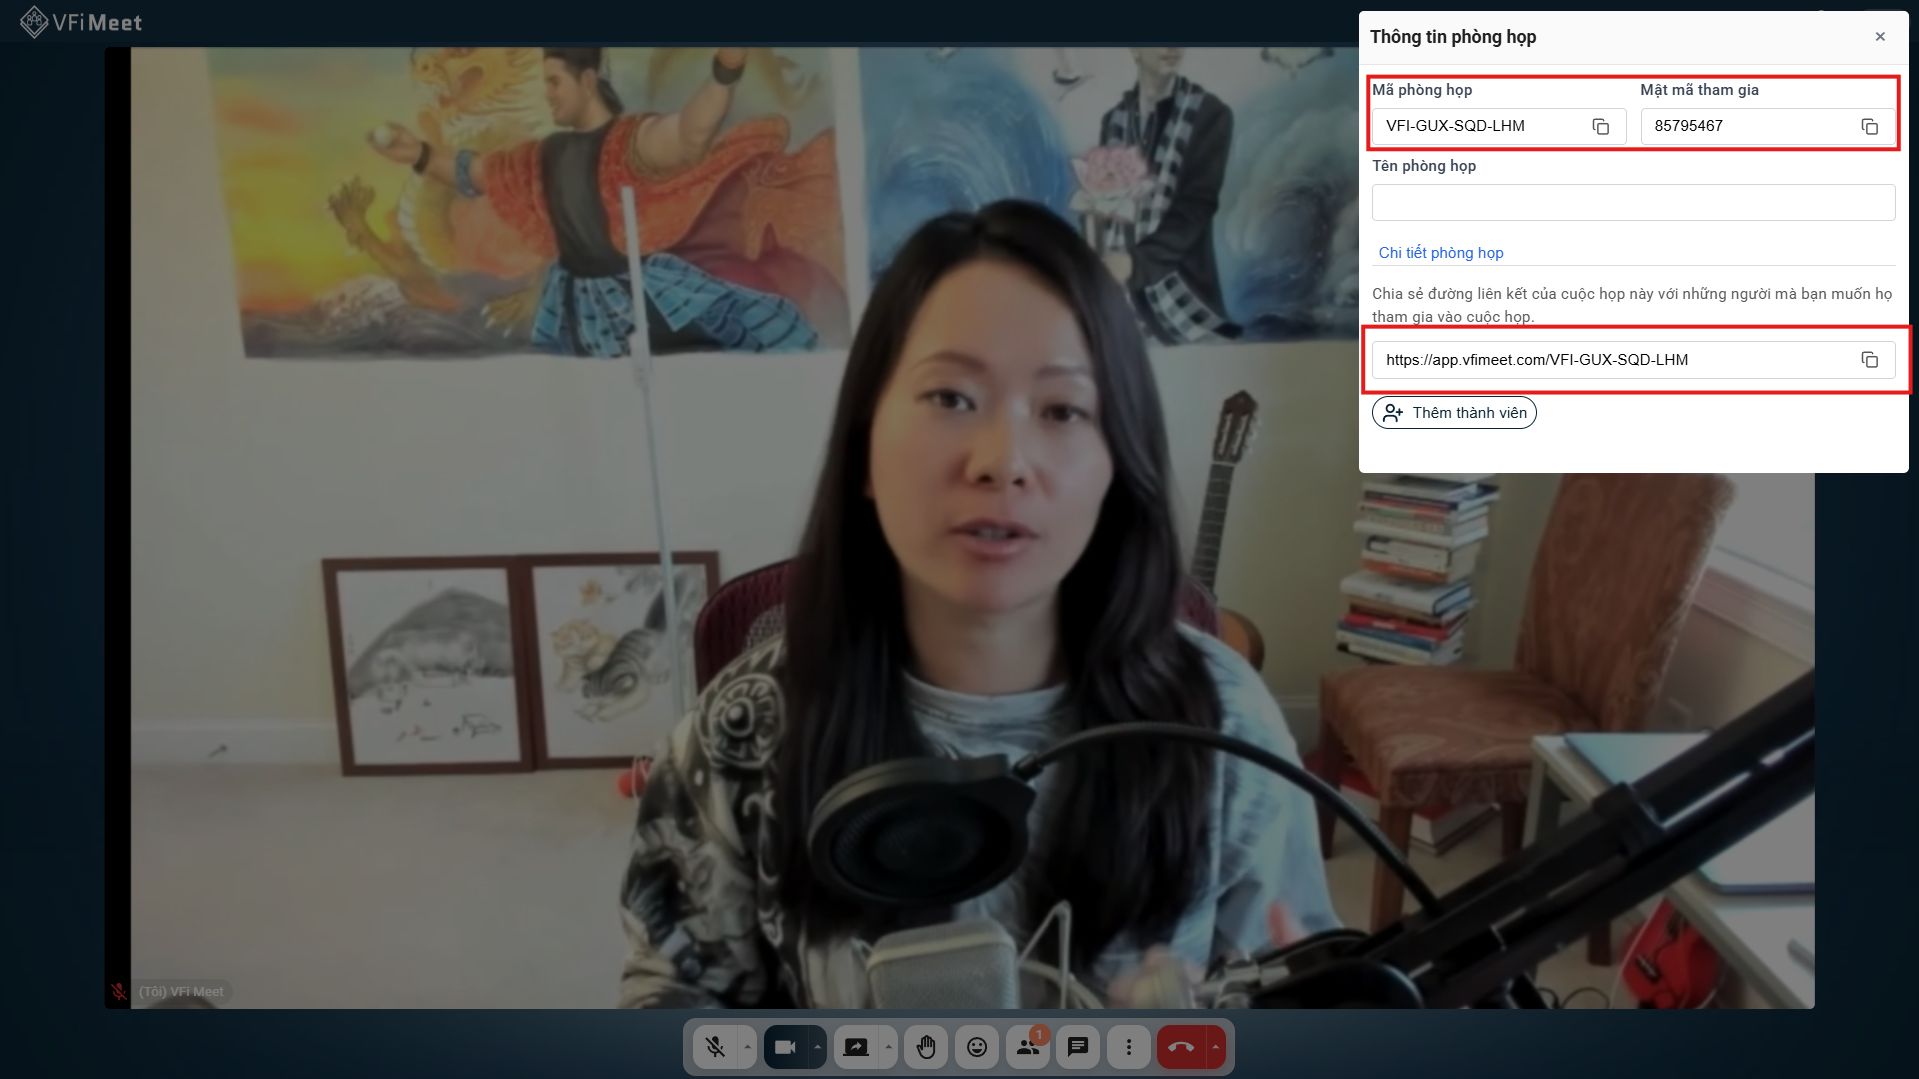
Task: Click the 'Tên phòng họp' input field
Action: [1632, 203]
